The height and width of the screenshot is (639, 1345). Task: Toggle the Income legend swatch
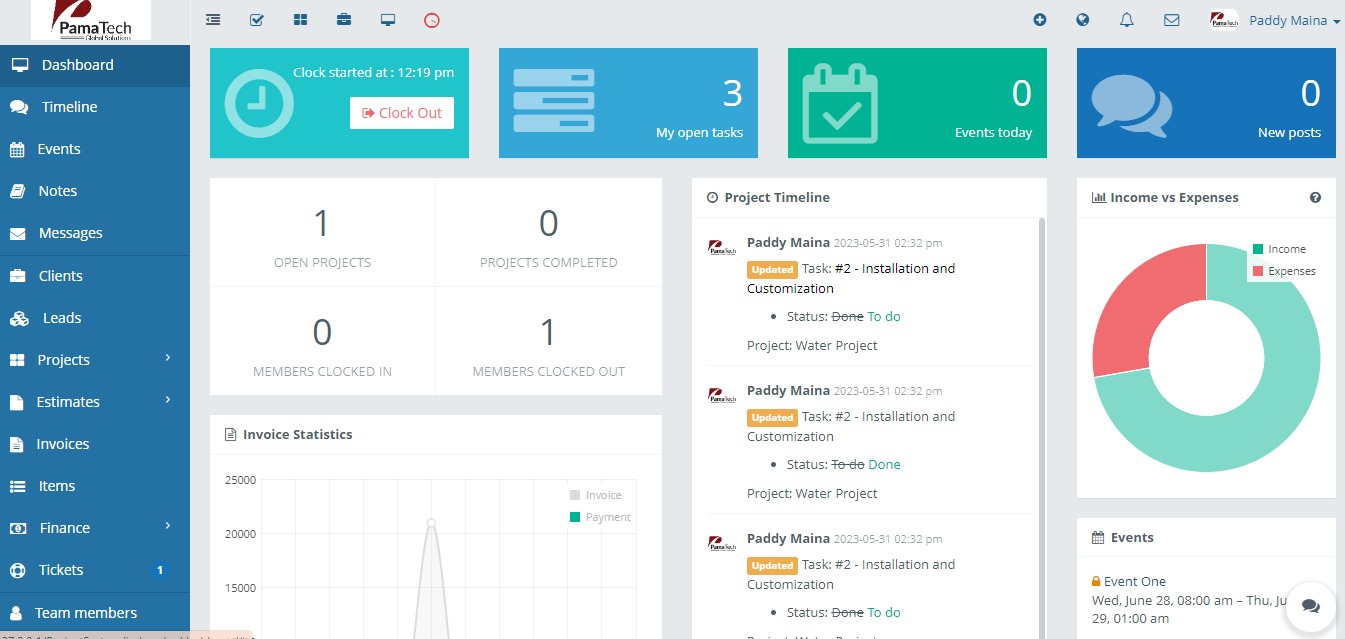tap(1258, 249)
